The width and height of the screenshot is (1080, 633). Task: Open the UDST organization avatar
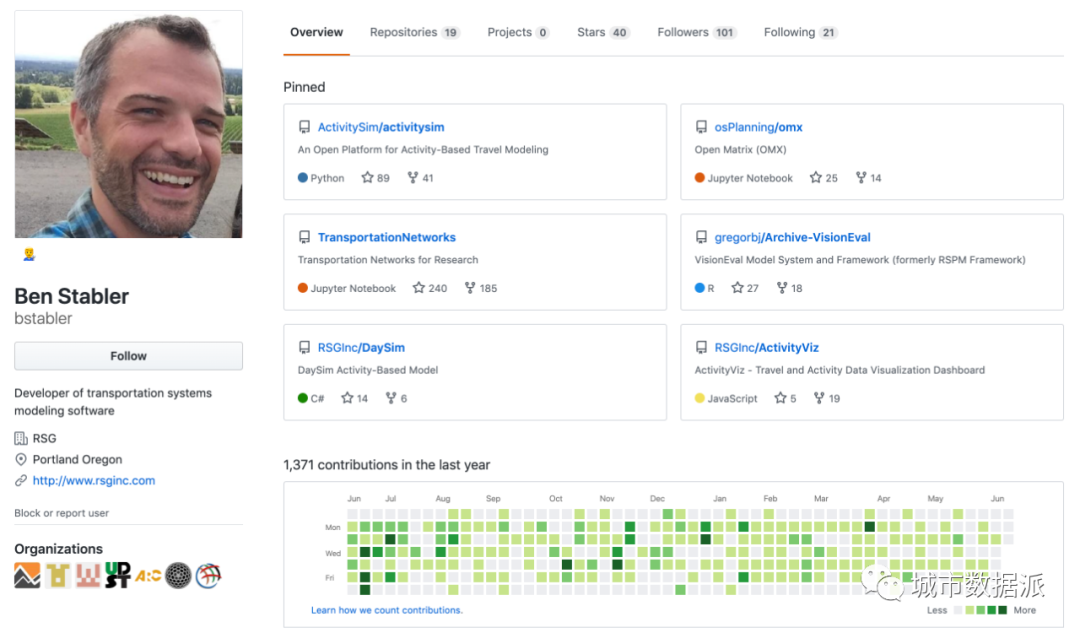tap(118, 575)
